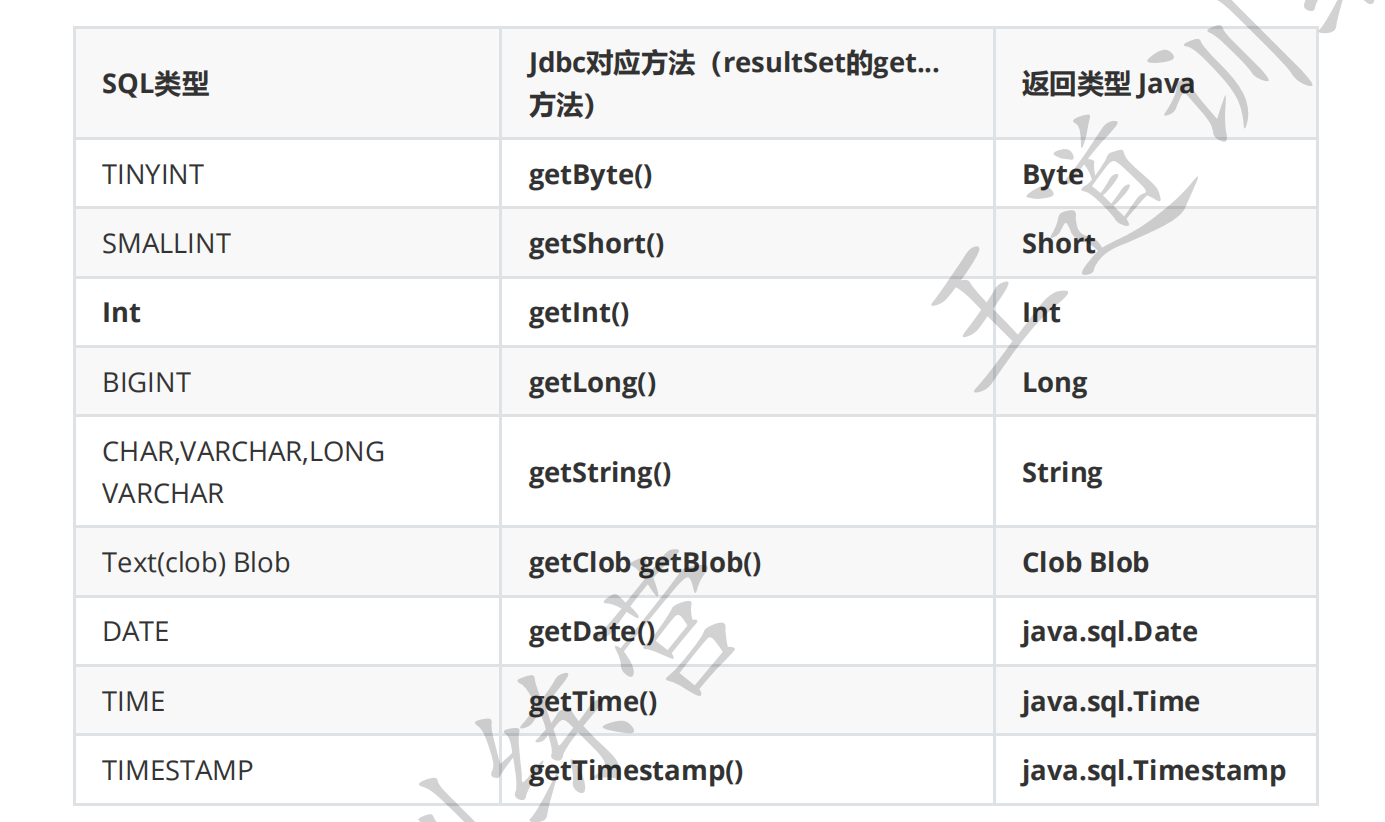Select the 'Text(clob) Blob' cell
The width and height of the screenshot is (1385, 822).
pyautogui.click(x=287, y=562)
